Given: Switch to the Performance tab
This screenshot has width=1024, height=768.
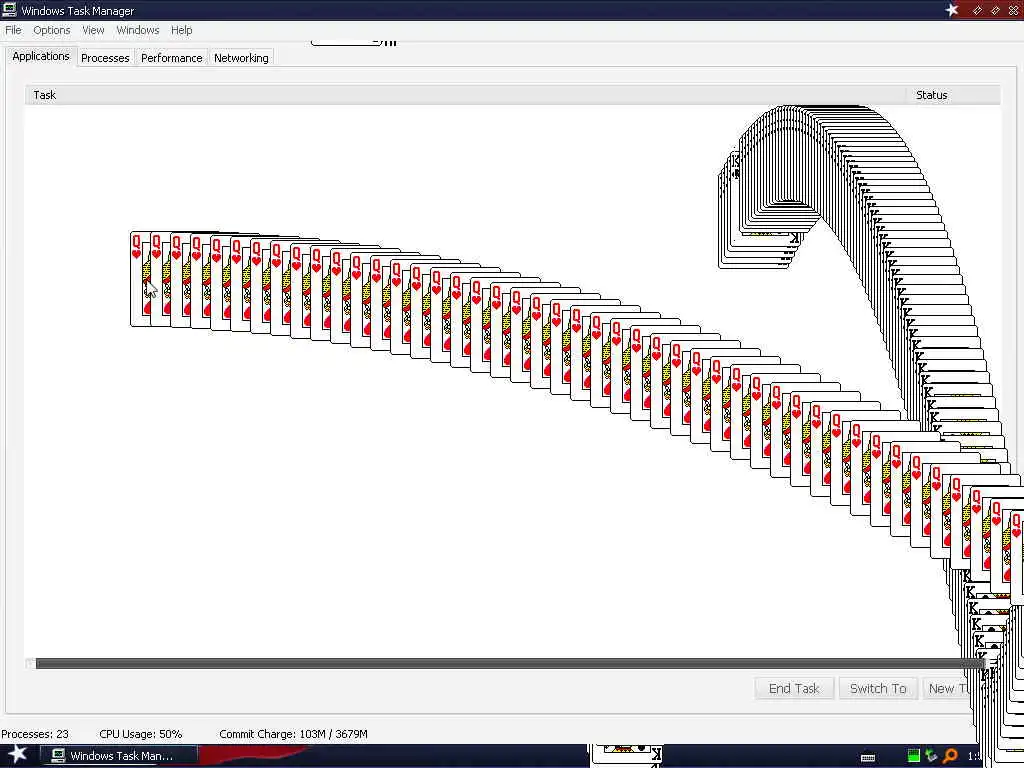Looking at the screenshot, I should [x=172, y=58].
